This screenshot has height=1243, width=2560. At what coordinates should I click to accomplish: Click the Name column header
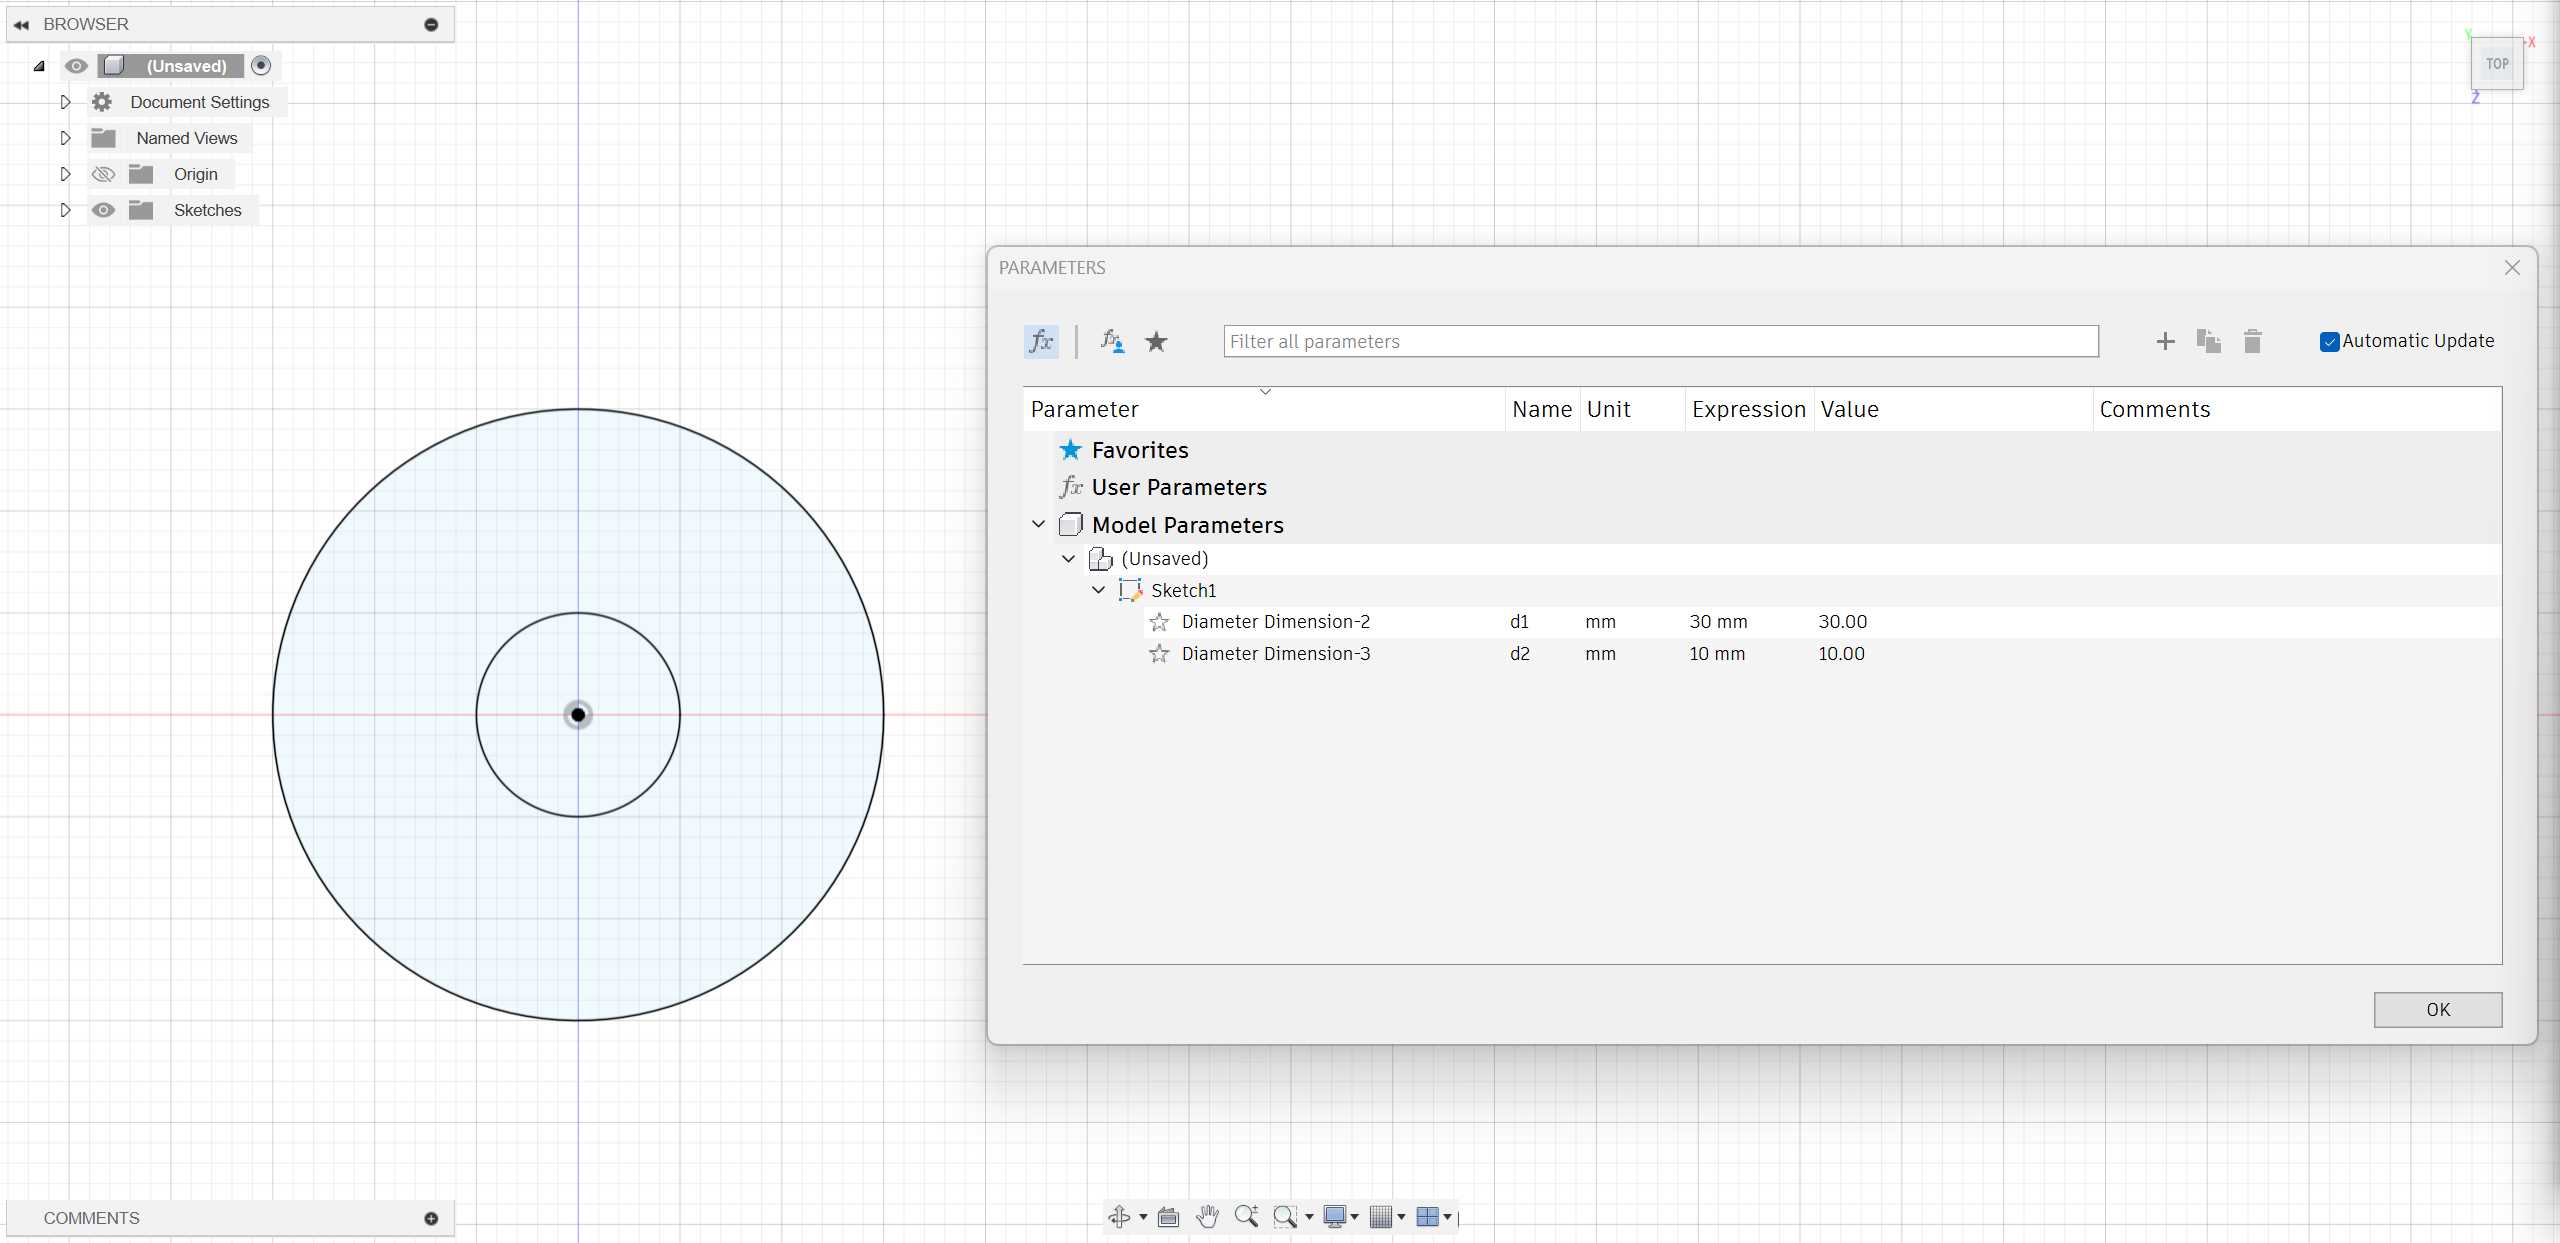coord(1542,410)
